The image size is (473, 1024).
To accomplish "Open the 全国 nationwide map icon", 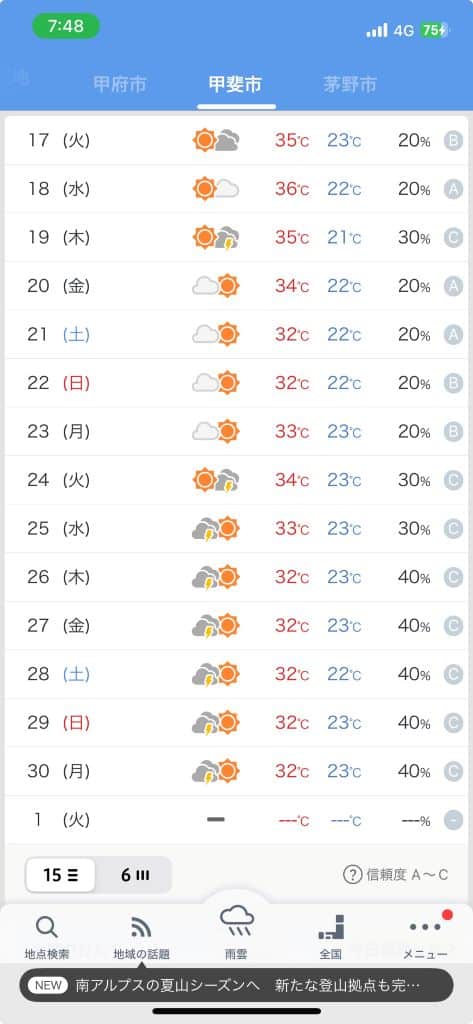I will tap(331, 927).
